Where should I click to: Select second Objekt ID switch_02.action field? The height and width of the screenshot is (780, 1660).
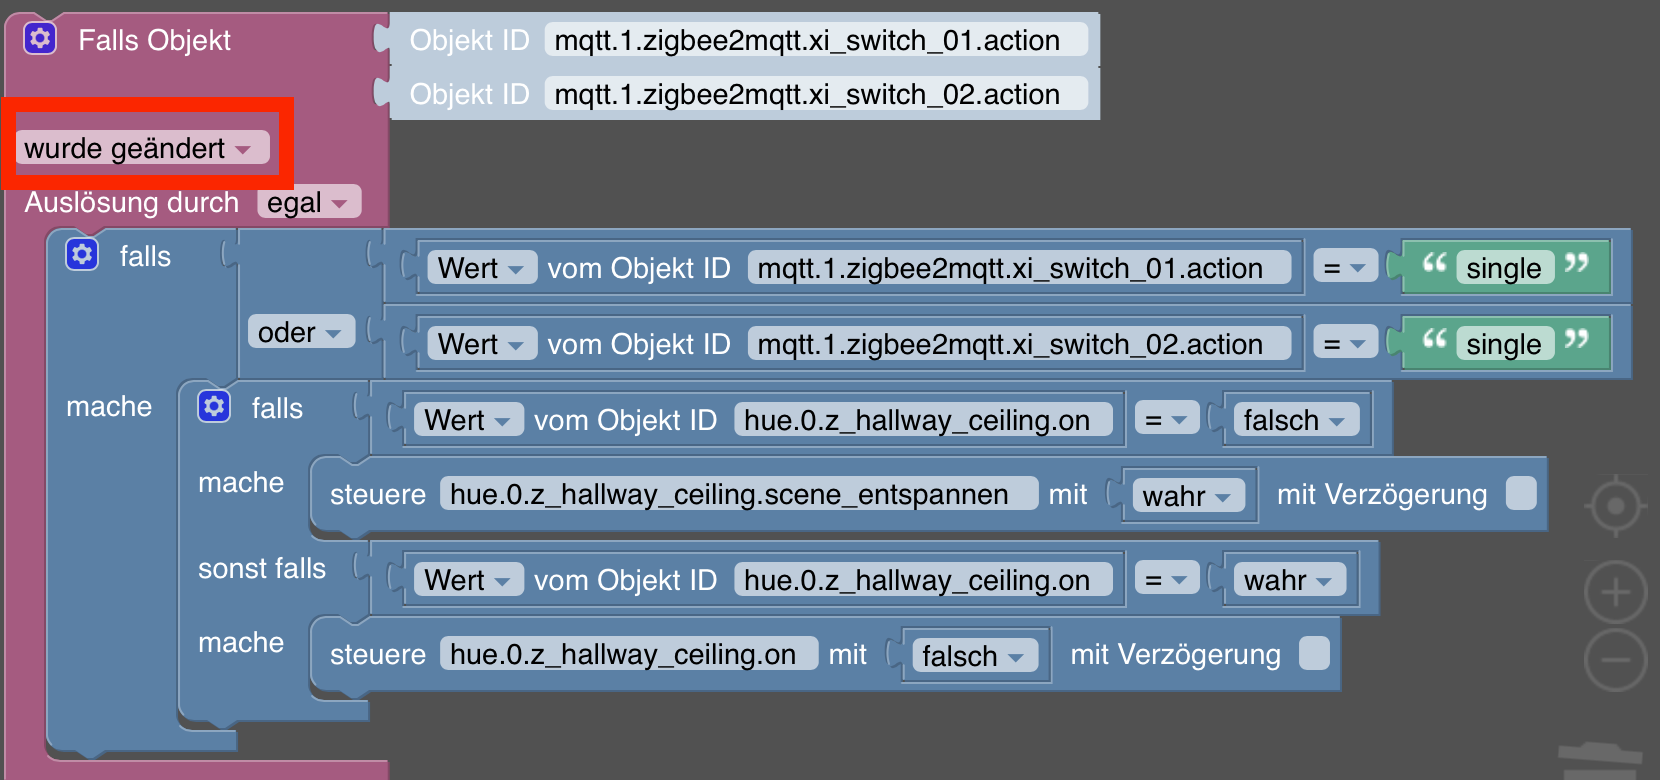pos(816,94)
